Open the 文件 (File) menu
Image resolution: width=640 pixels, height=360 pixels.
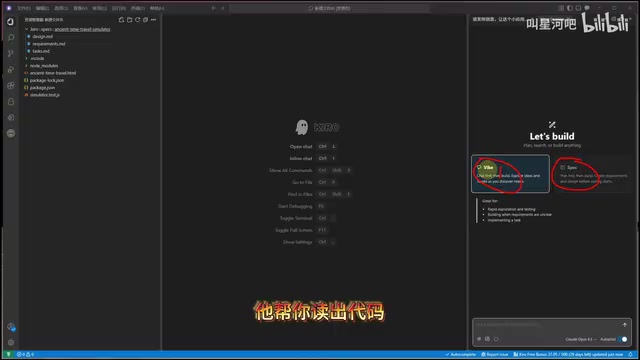(24, 8)
